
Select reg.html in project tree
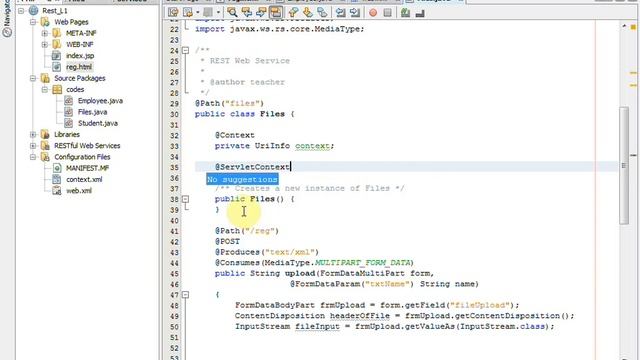(79, 67)
